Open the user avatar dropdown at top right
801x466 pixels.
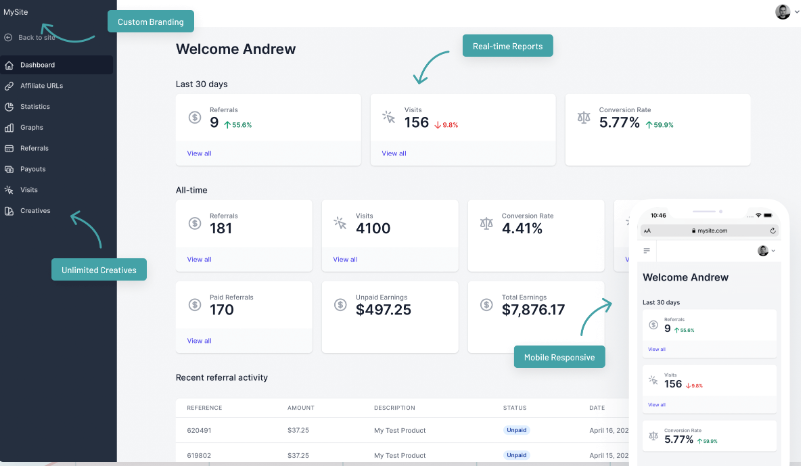(787, 12)
